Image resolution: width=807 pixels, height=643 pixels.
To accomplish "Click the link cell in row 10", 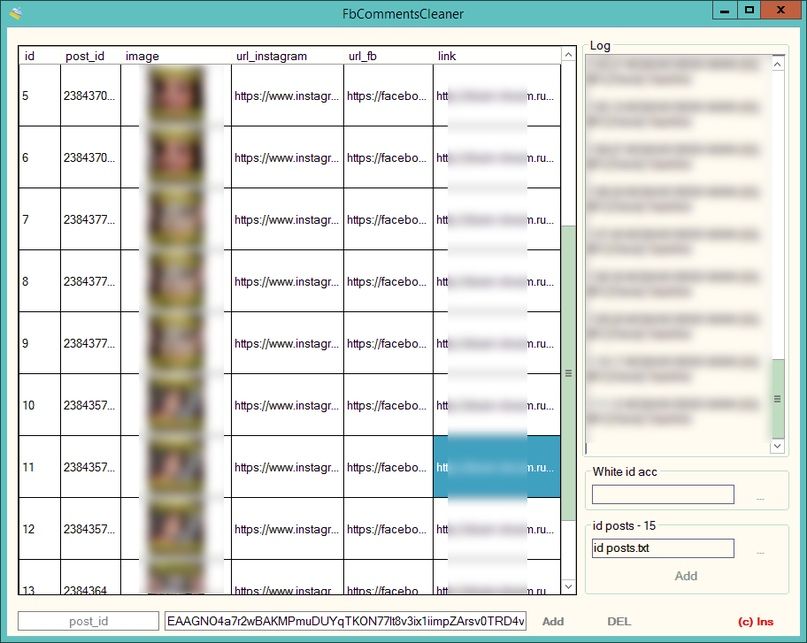I will (x=497, y=405).
